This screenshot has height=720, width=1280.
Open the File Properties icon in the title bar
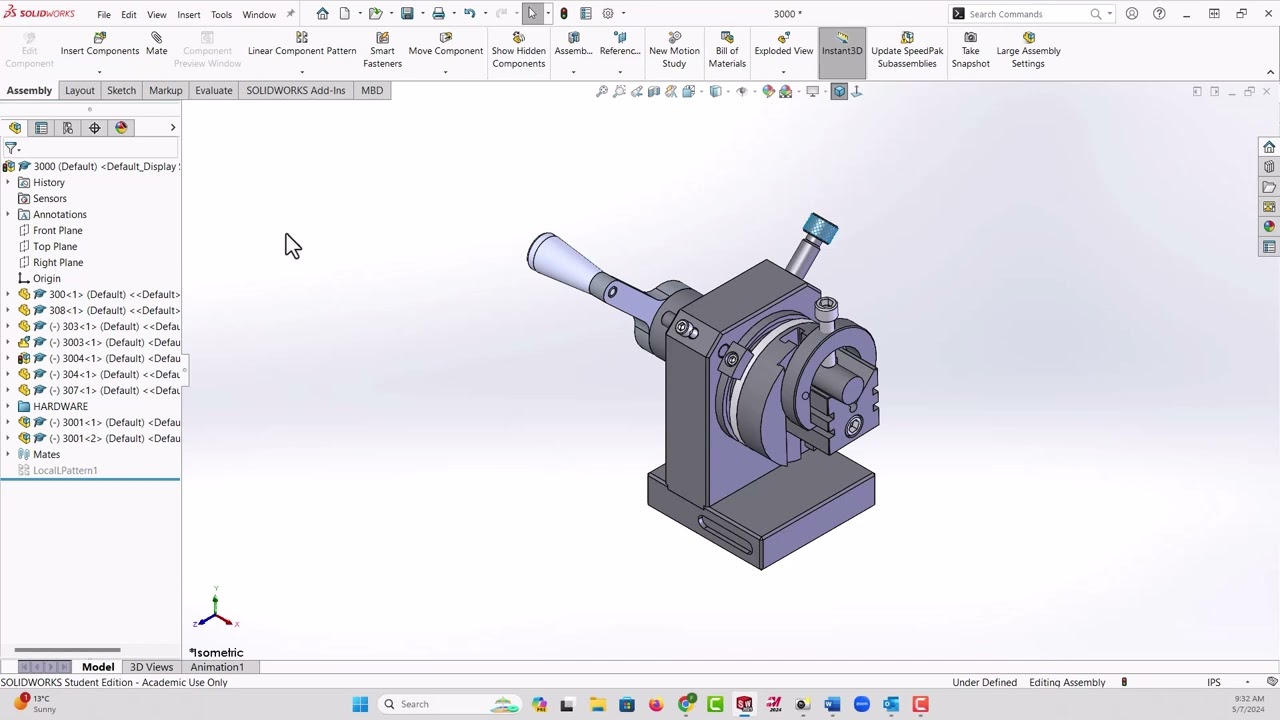586,14
